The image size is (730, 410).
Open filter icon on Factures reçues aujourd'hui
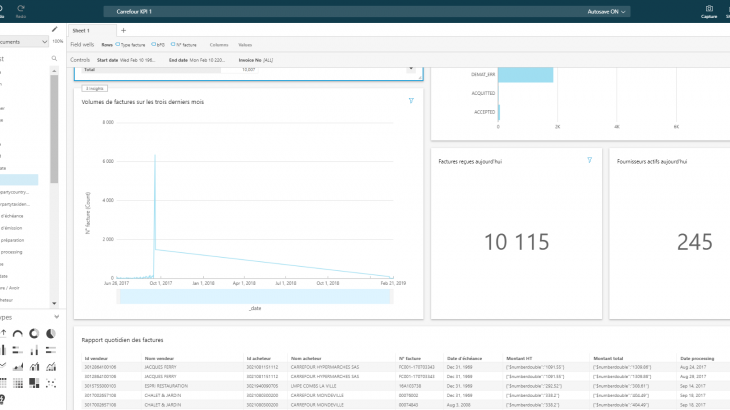tap(590, 160)
